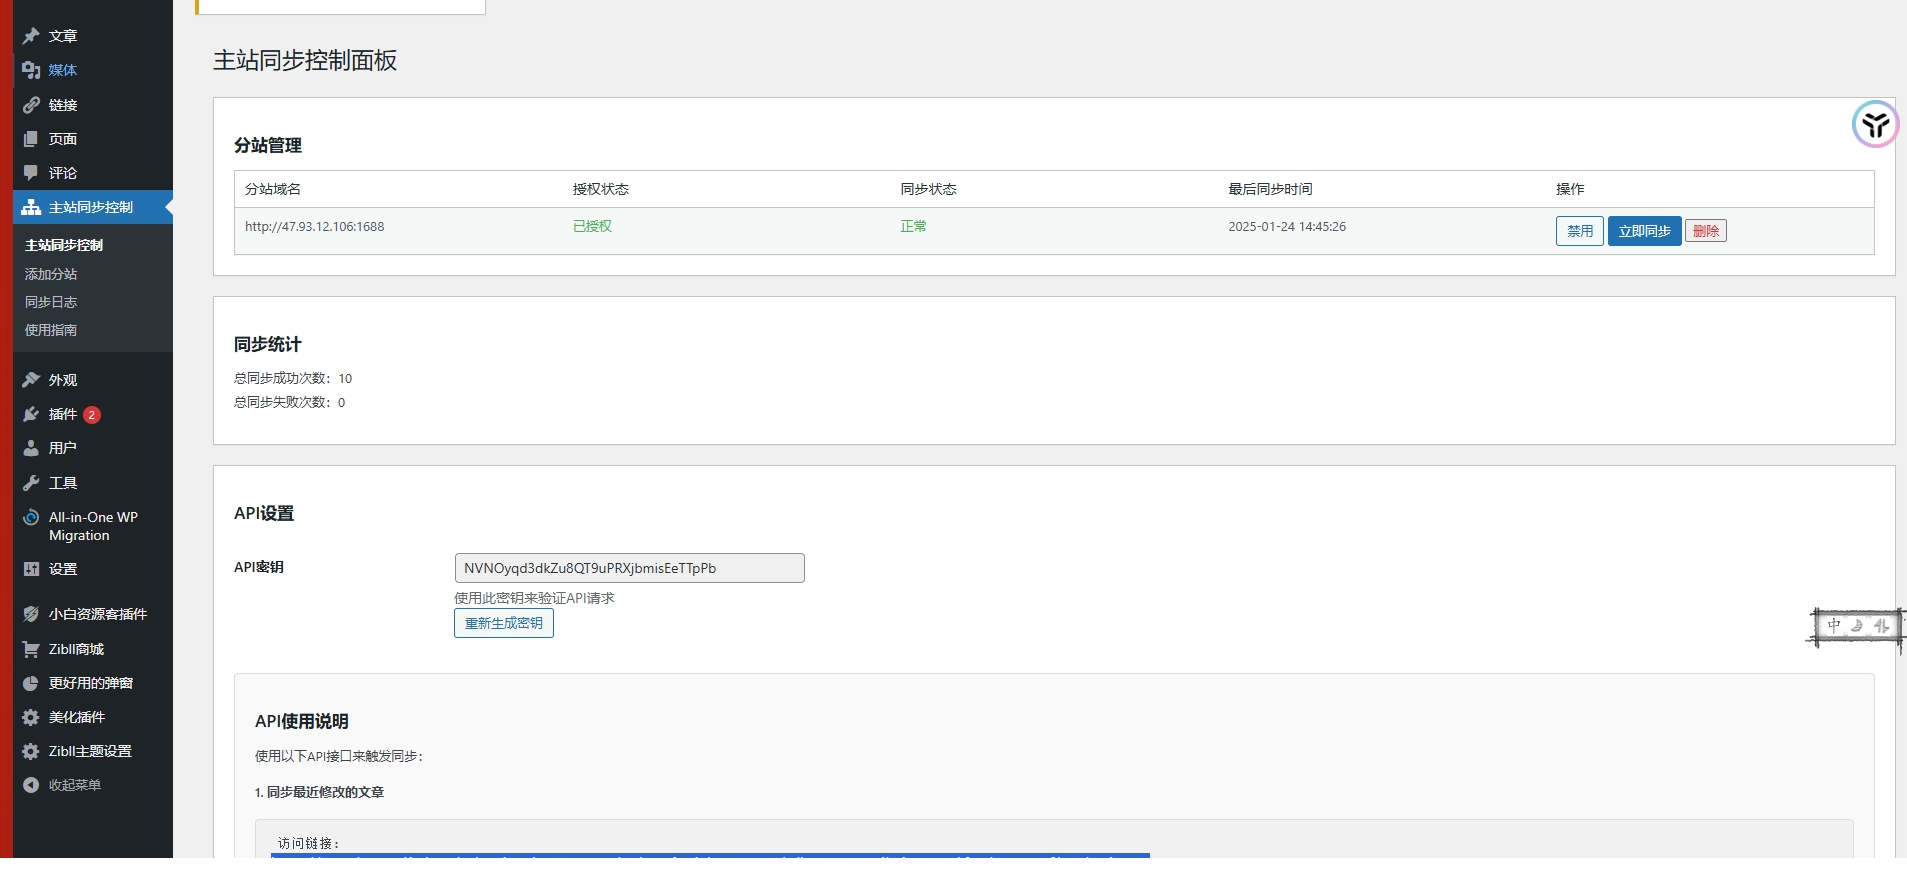Click the 1. 同步最近修改的文章 heading
1907x881 pixels.
click(319, 792)
